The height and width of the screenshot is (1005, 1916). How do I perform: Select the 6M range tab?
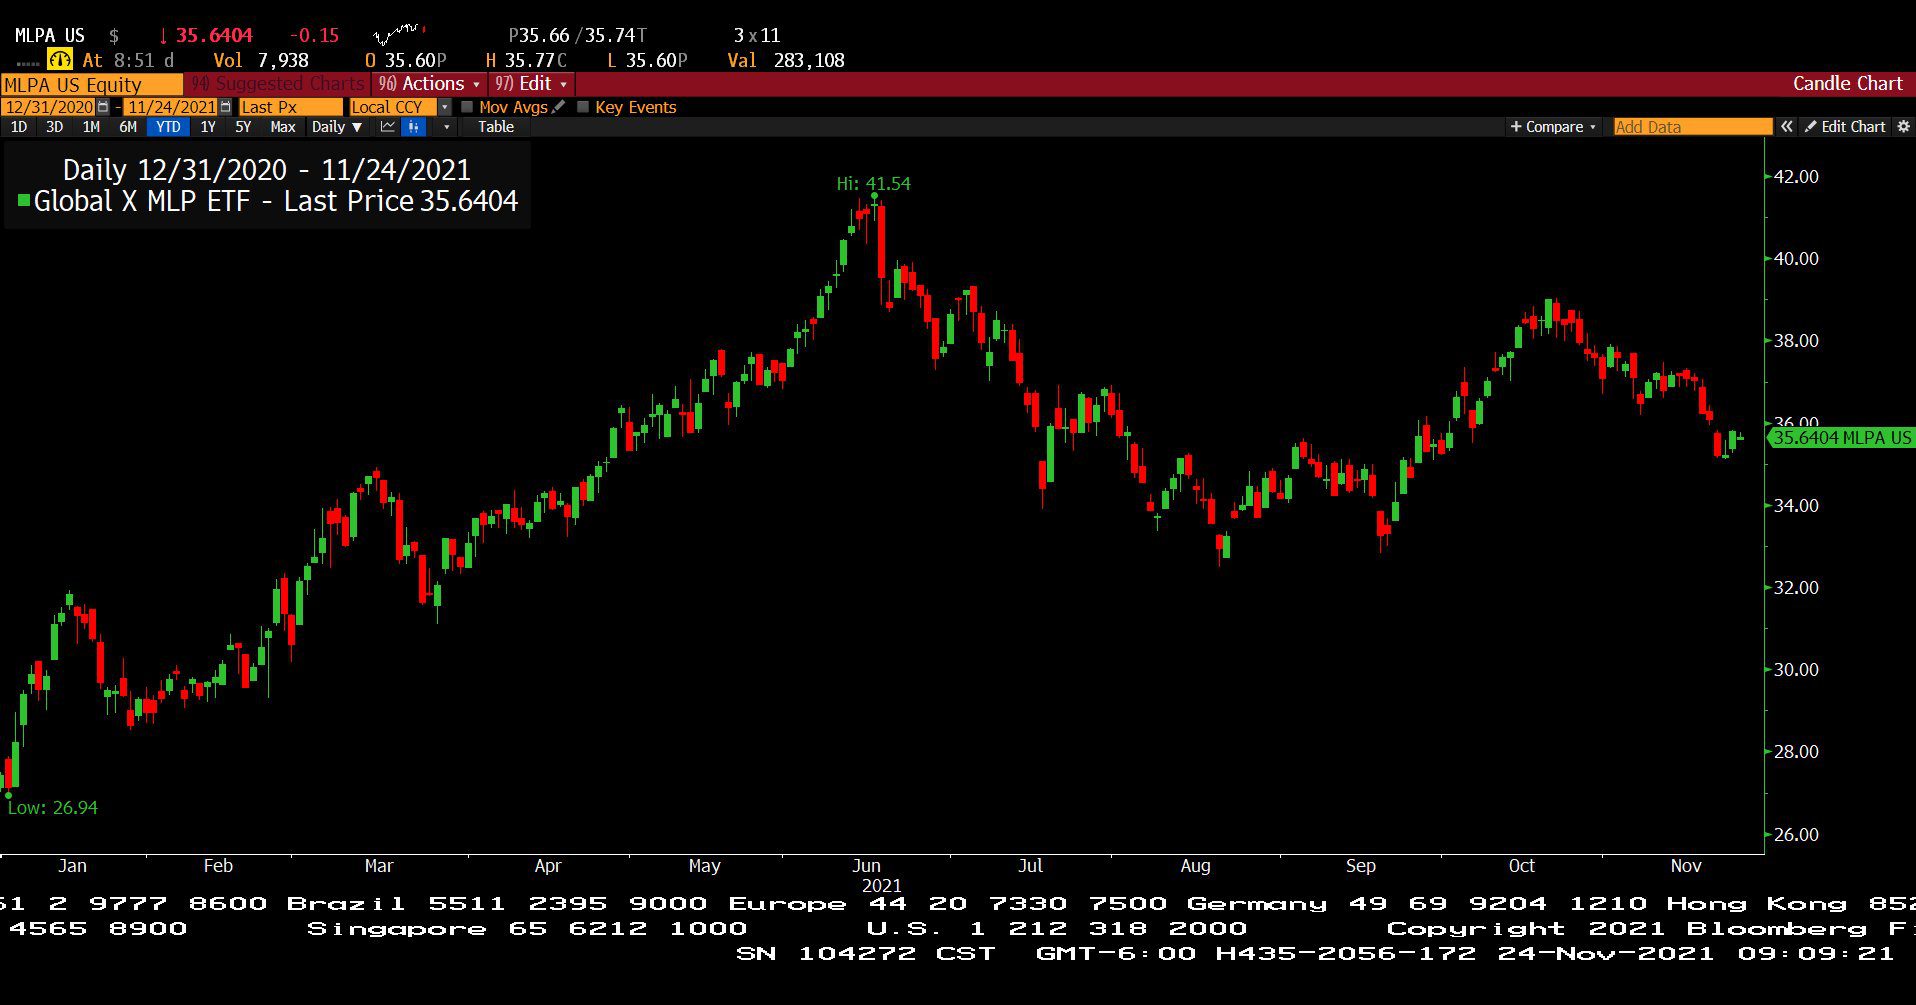click(128, 127)
